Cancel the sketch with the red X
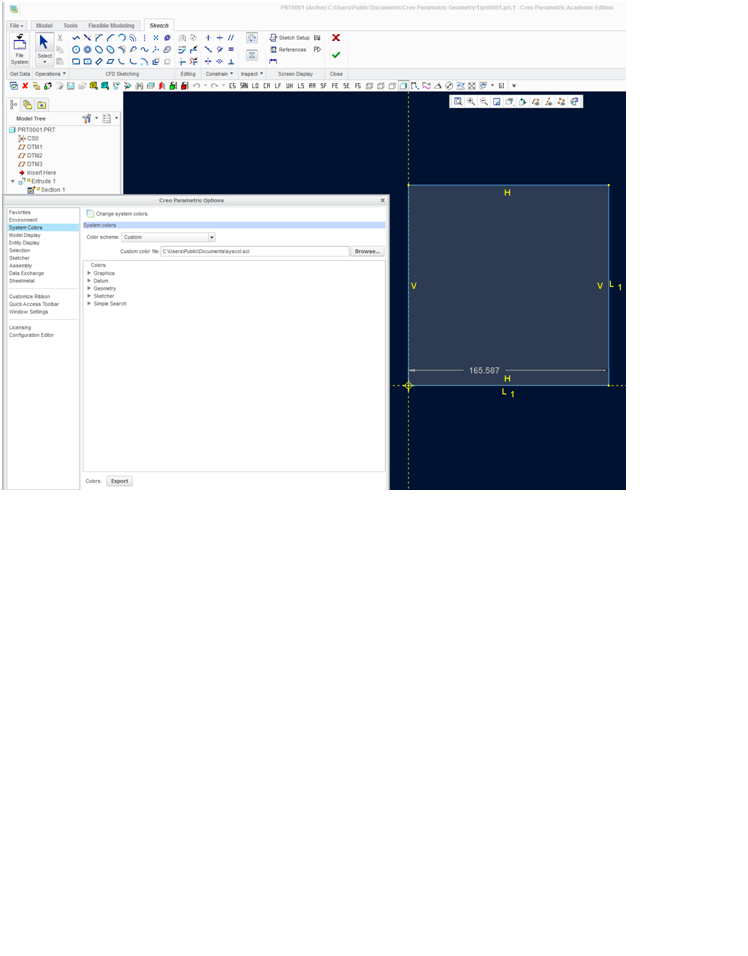This screenshot has height=956, width=748. click(x=336, y=38)
